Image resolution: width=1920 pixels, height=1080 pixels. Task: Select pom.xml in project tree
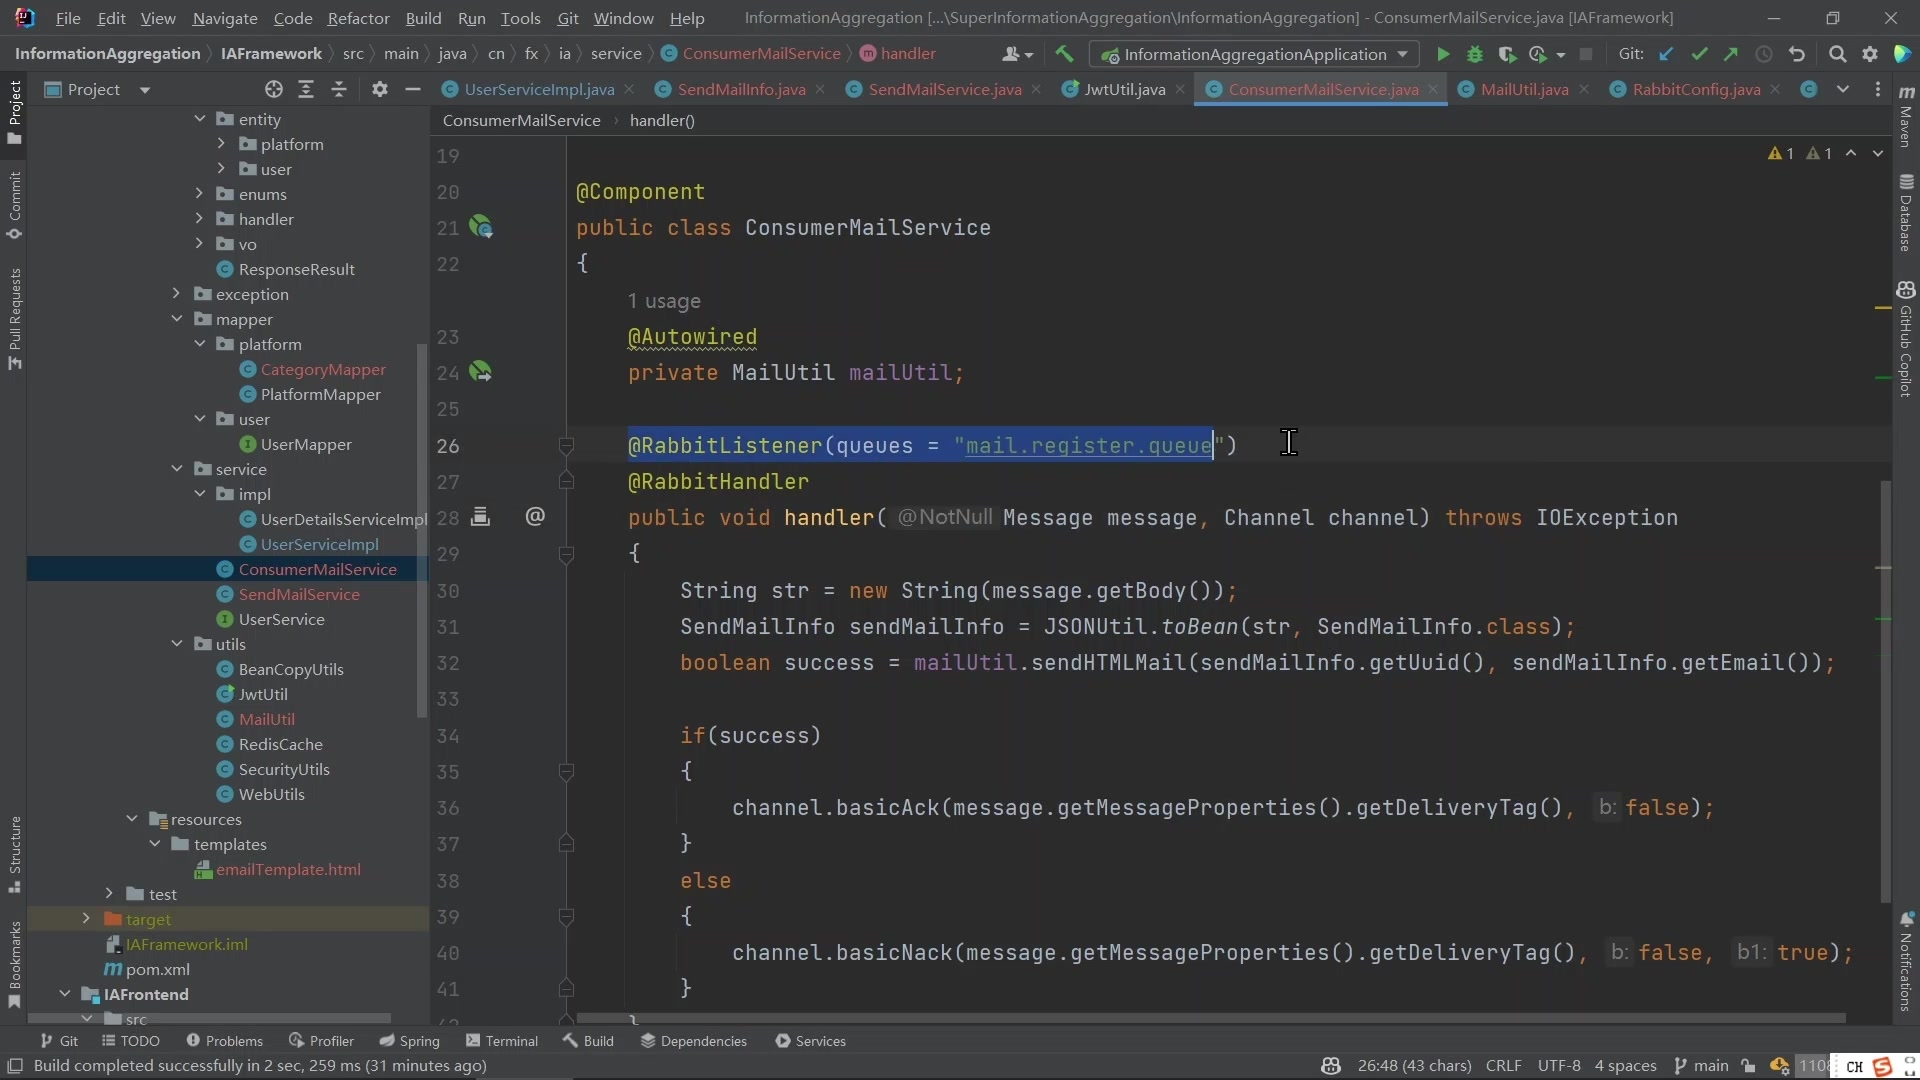point(157,969)
